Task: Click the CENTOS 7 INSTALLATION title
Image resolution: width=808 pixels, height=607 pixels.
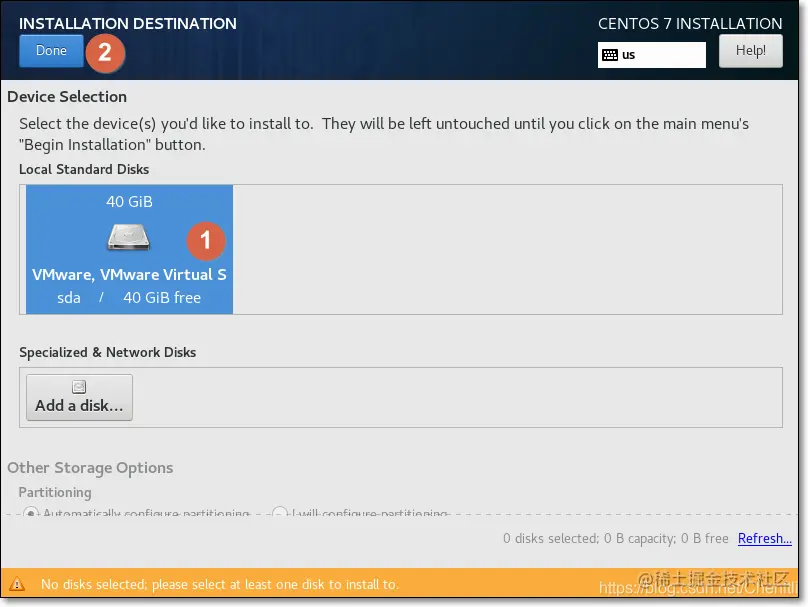Action: 690,24
